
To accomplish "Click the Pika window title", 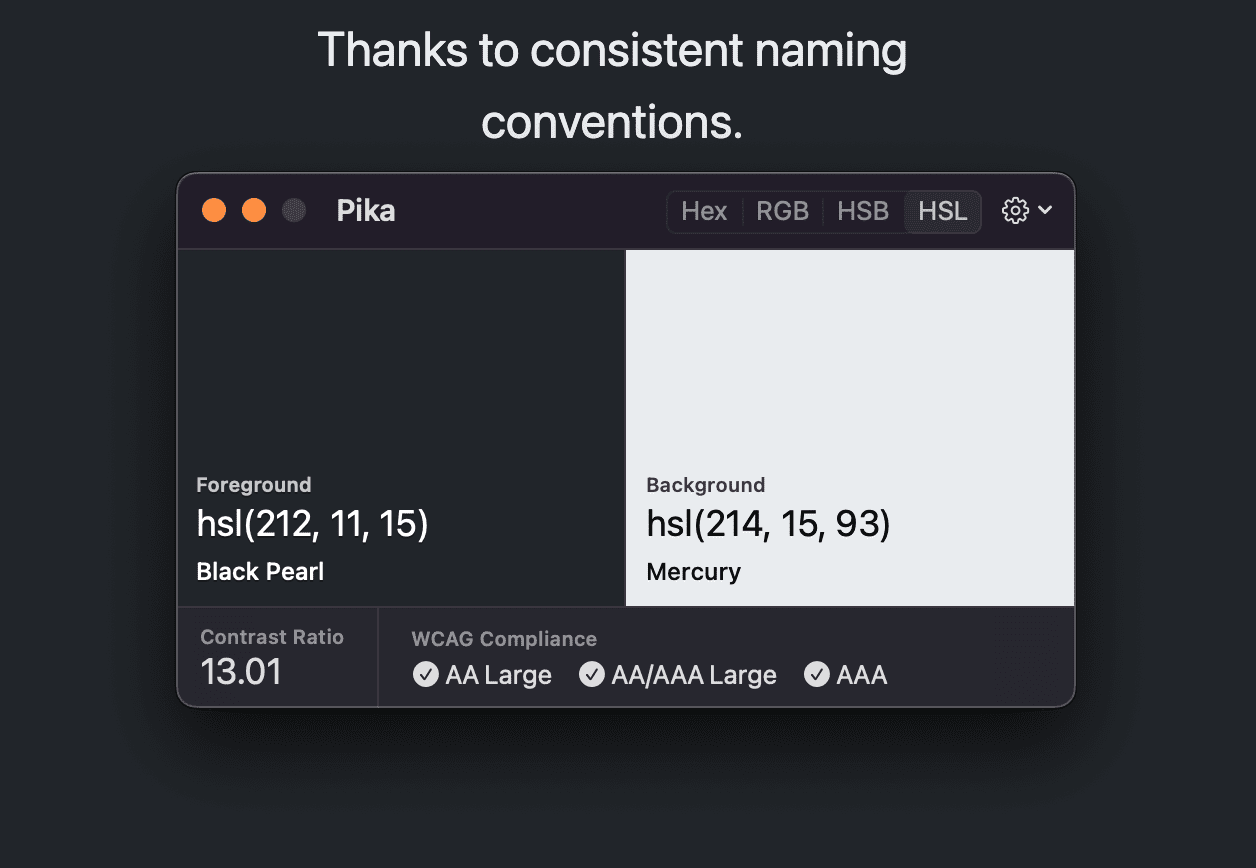I will (x=366, y=212).
